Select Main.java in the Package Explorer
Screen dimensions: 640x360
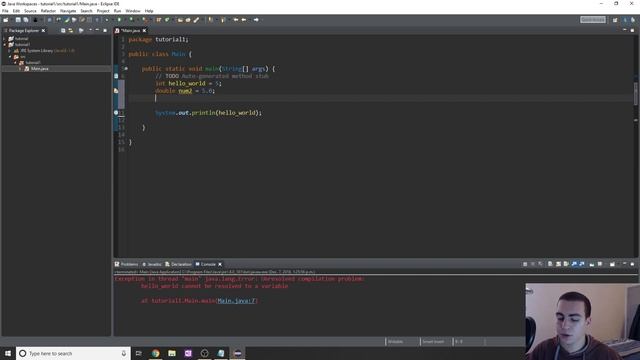(40, 69)
